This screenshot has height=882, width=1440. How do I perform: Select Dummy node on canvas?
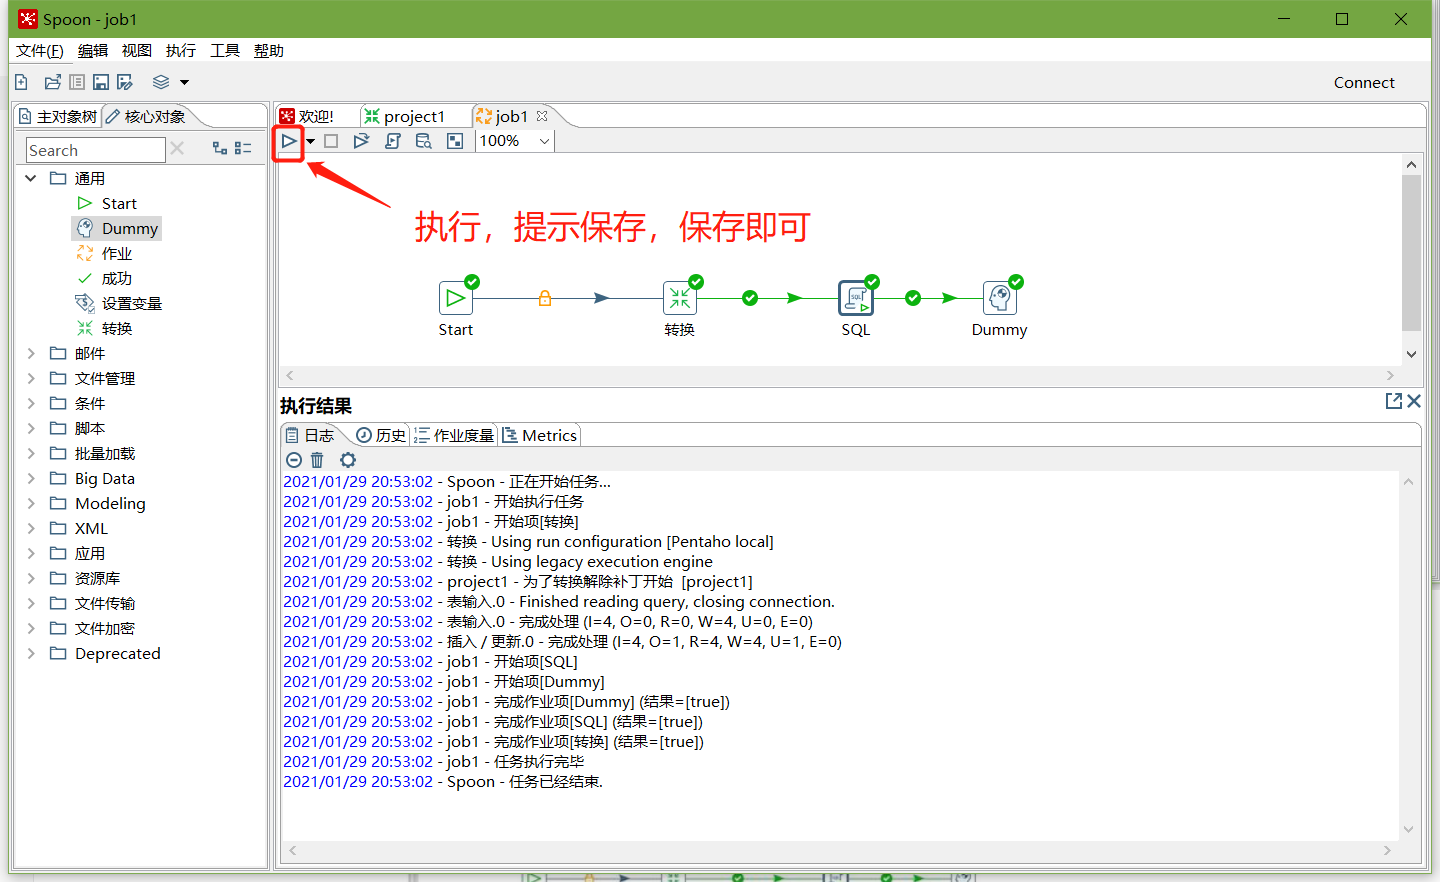pos(1000,298)
